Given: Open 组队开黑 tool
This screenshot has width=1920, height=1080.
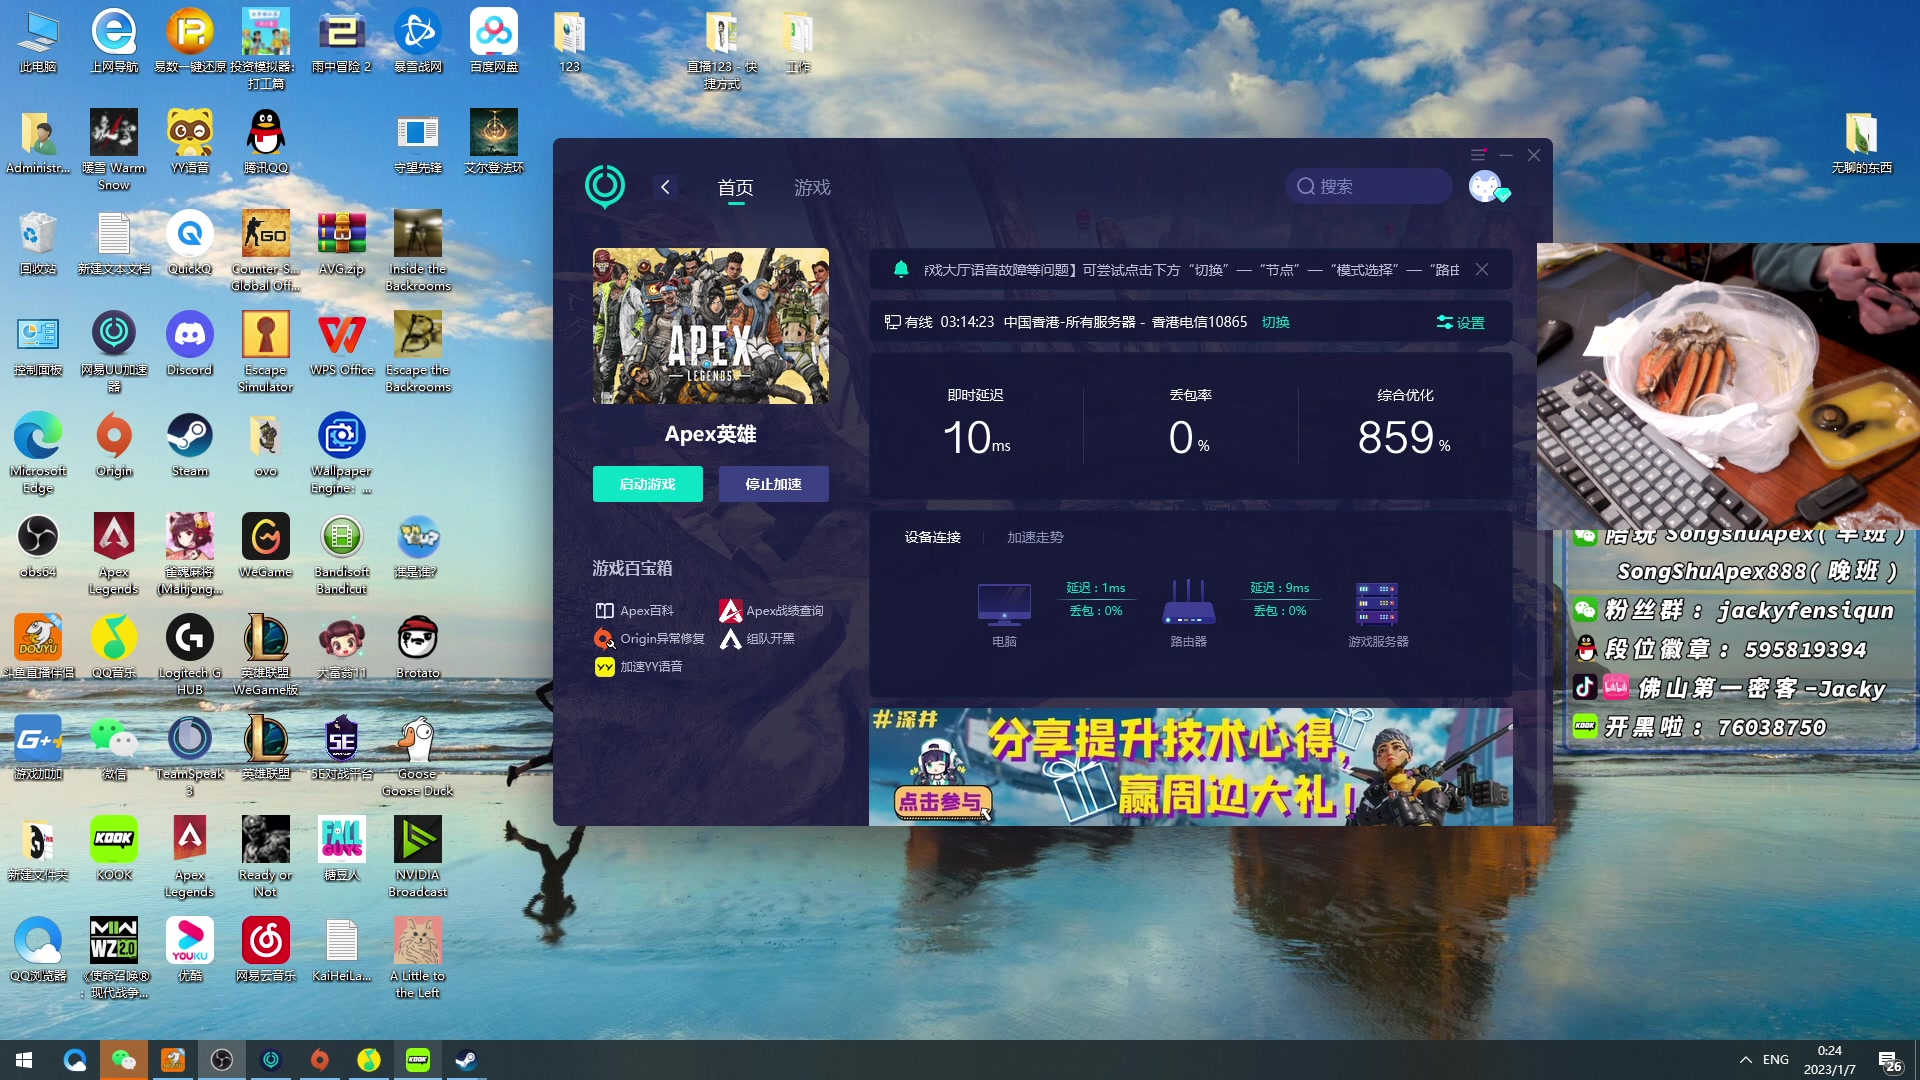Looking at the screenshot, I should point(758,639).
